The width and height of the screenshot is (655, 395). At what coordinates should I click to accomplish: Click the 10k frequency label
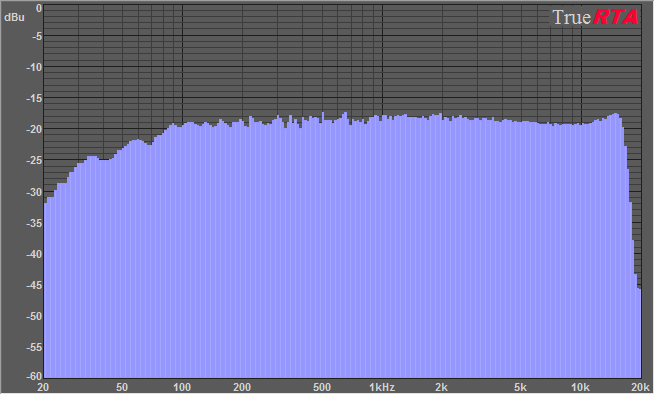click(580, 387)
